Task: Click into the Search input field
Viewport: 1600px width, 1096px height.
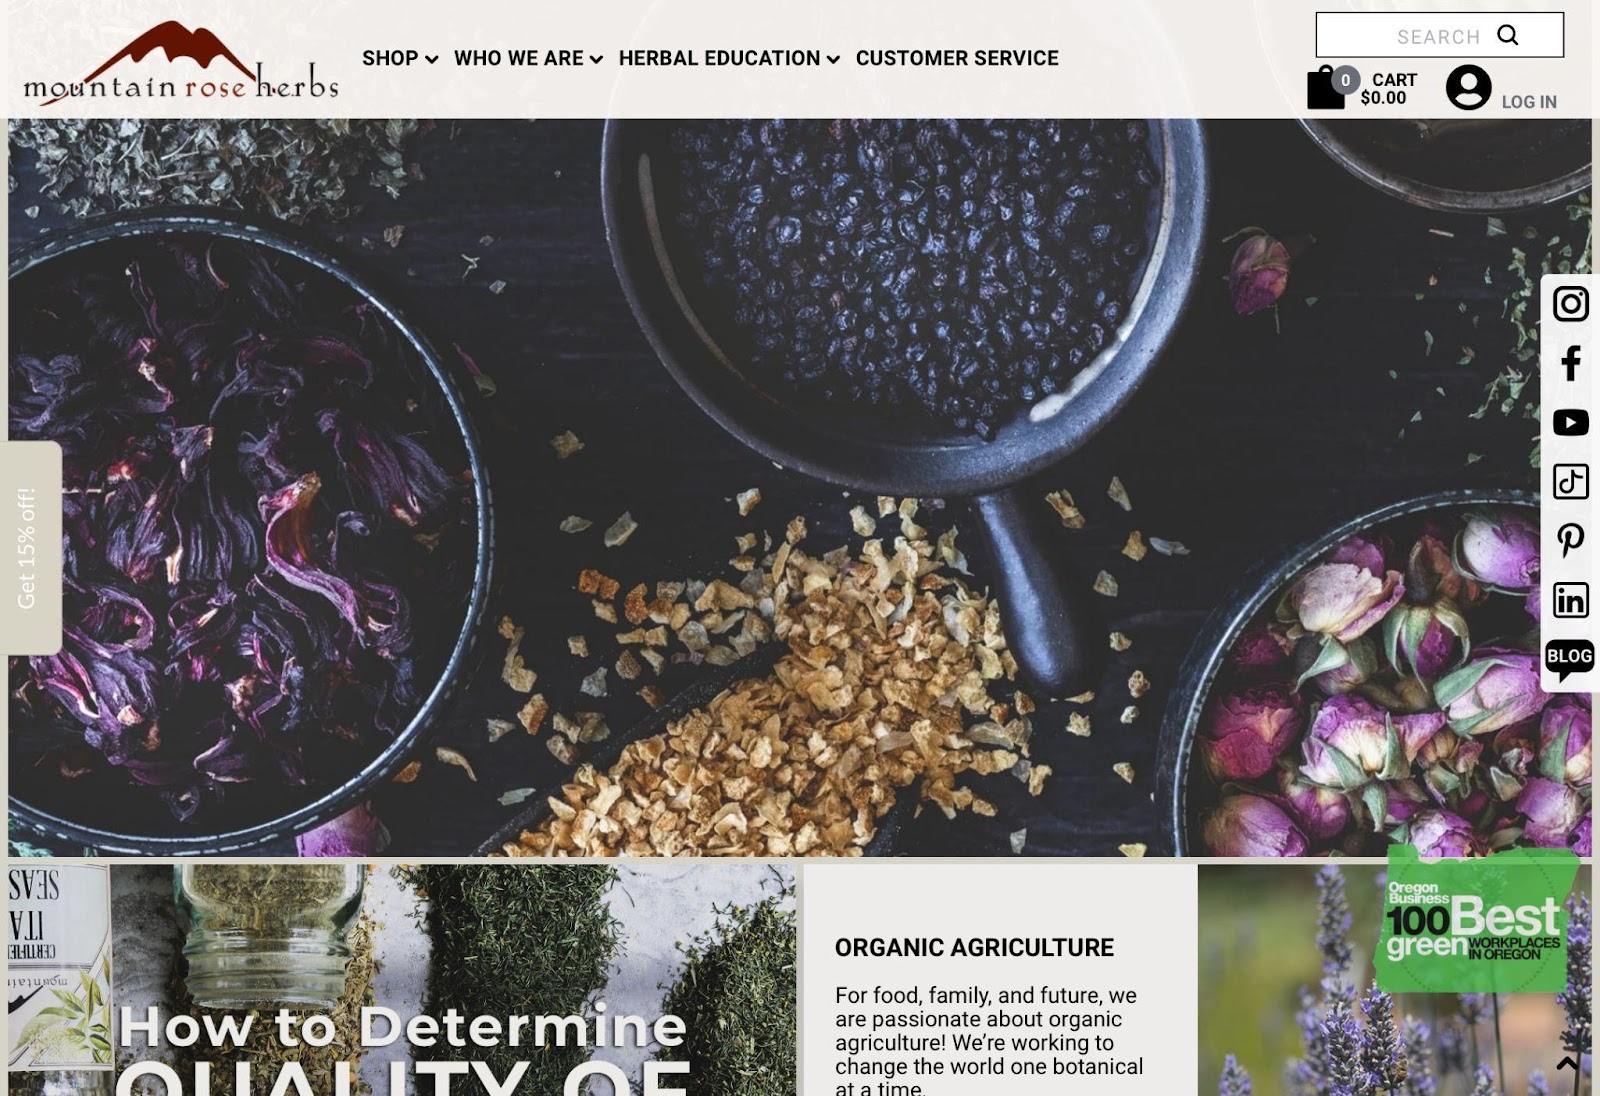Action: 1439,36
